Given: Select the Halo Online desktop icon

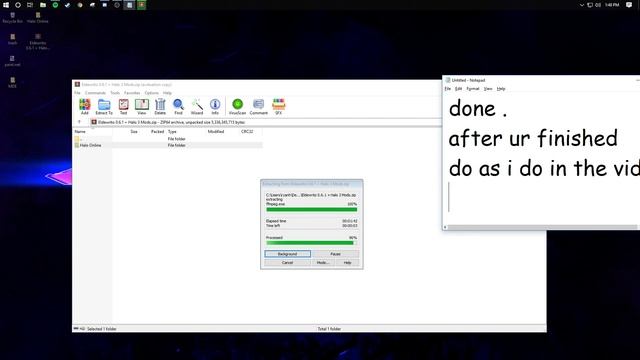Looking at the screenshot, I should pyautogui.click(x=38, y=18).
